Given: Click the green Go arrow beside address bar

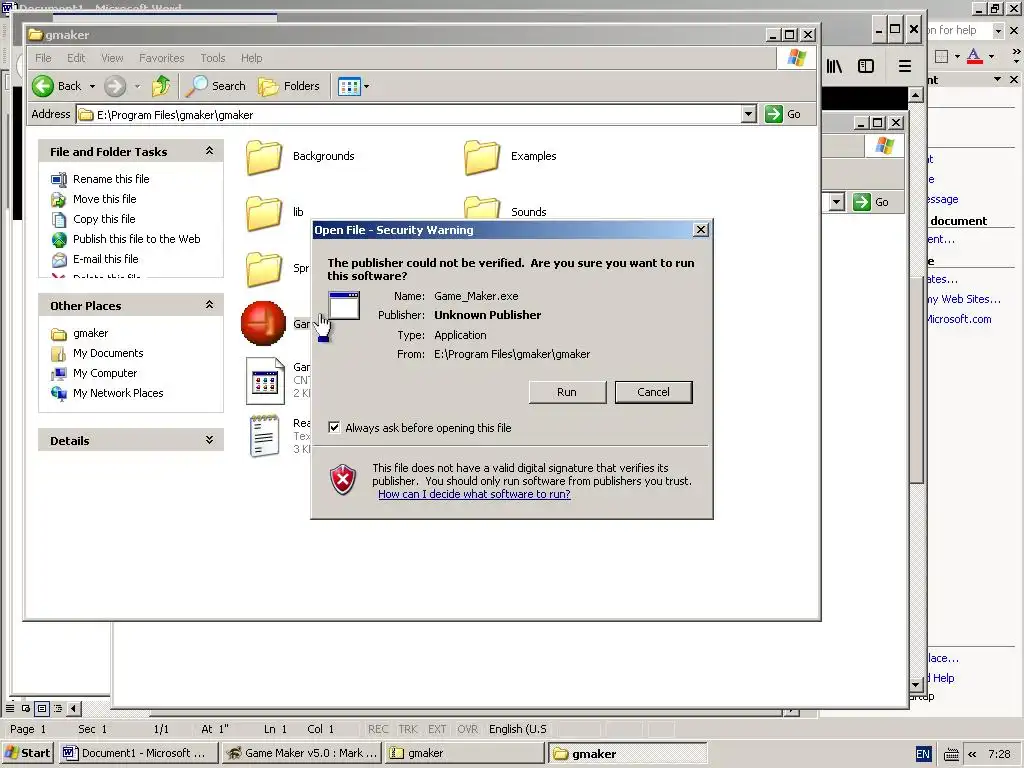Looking at the screenshot, I should (774, 114).
